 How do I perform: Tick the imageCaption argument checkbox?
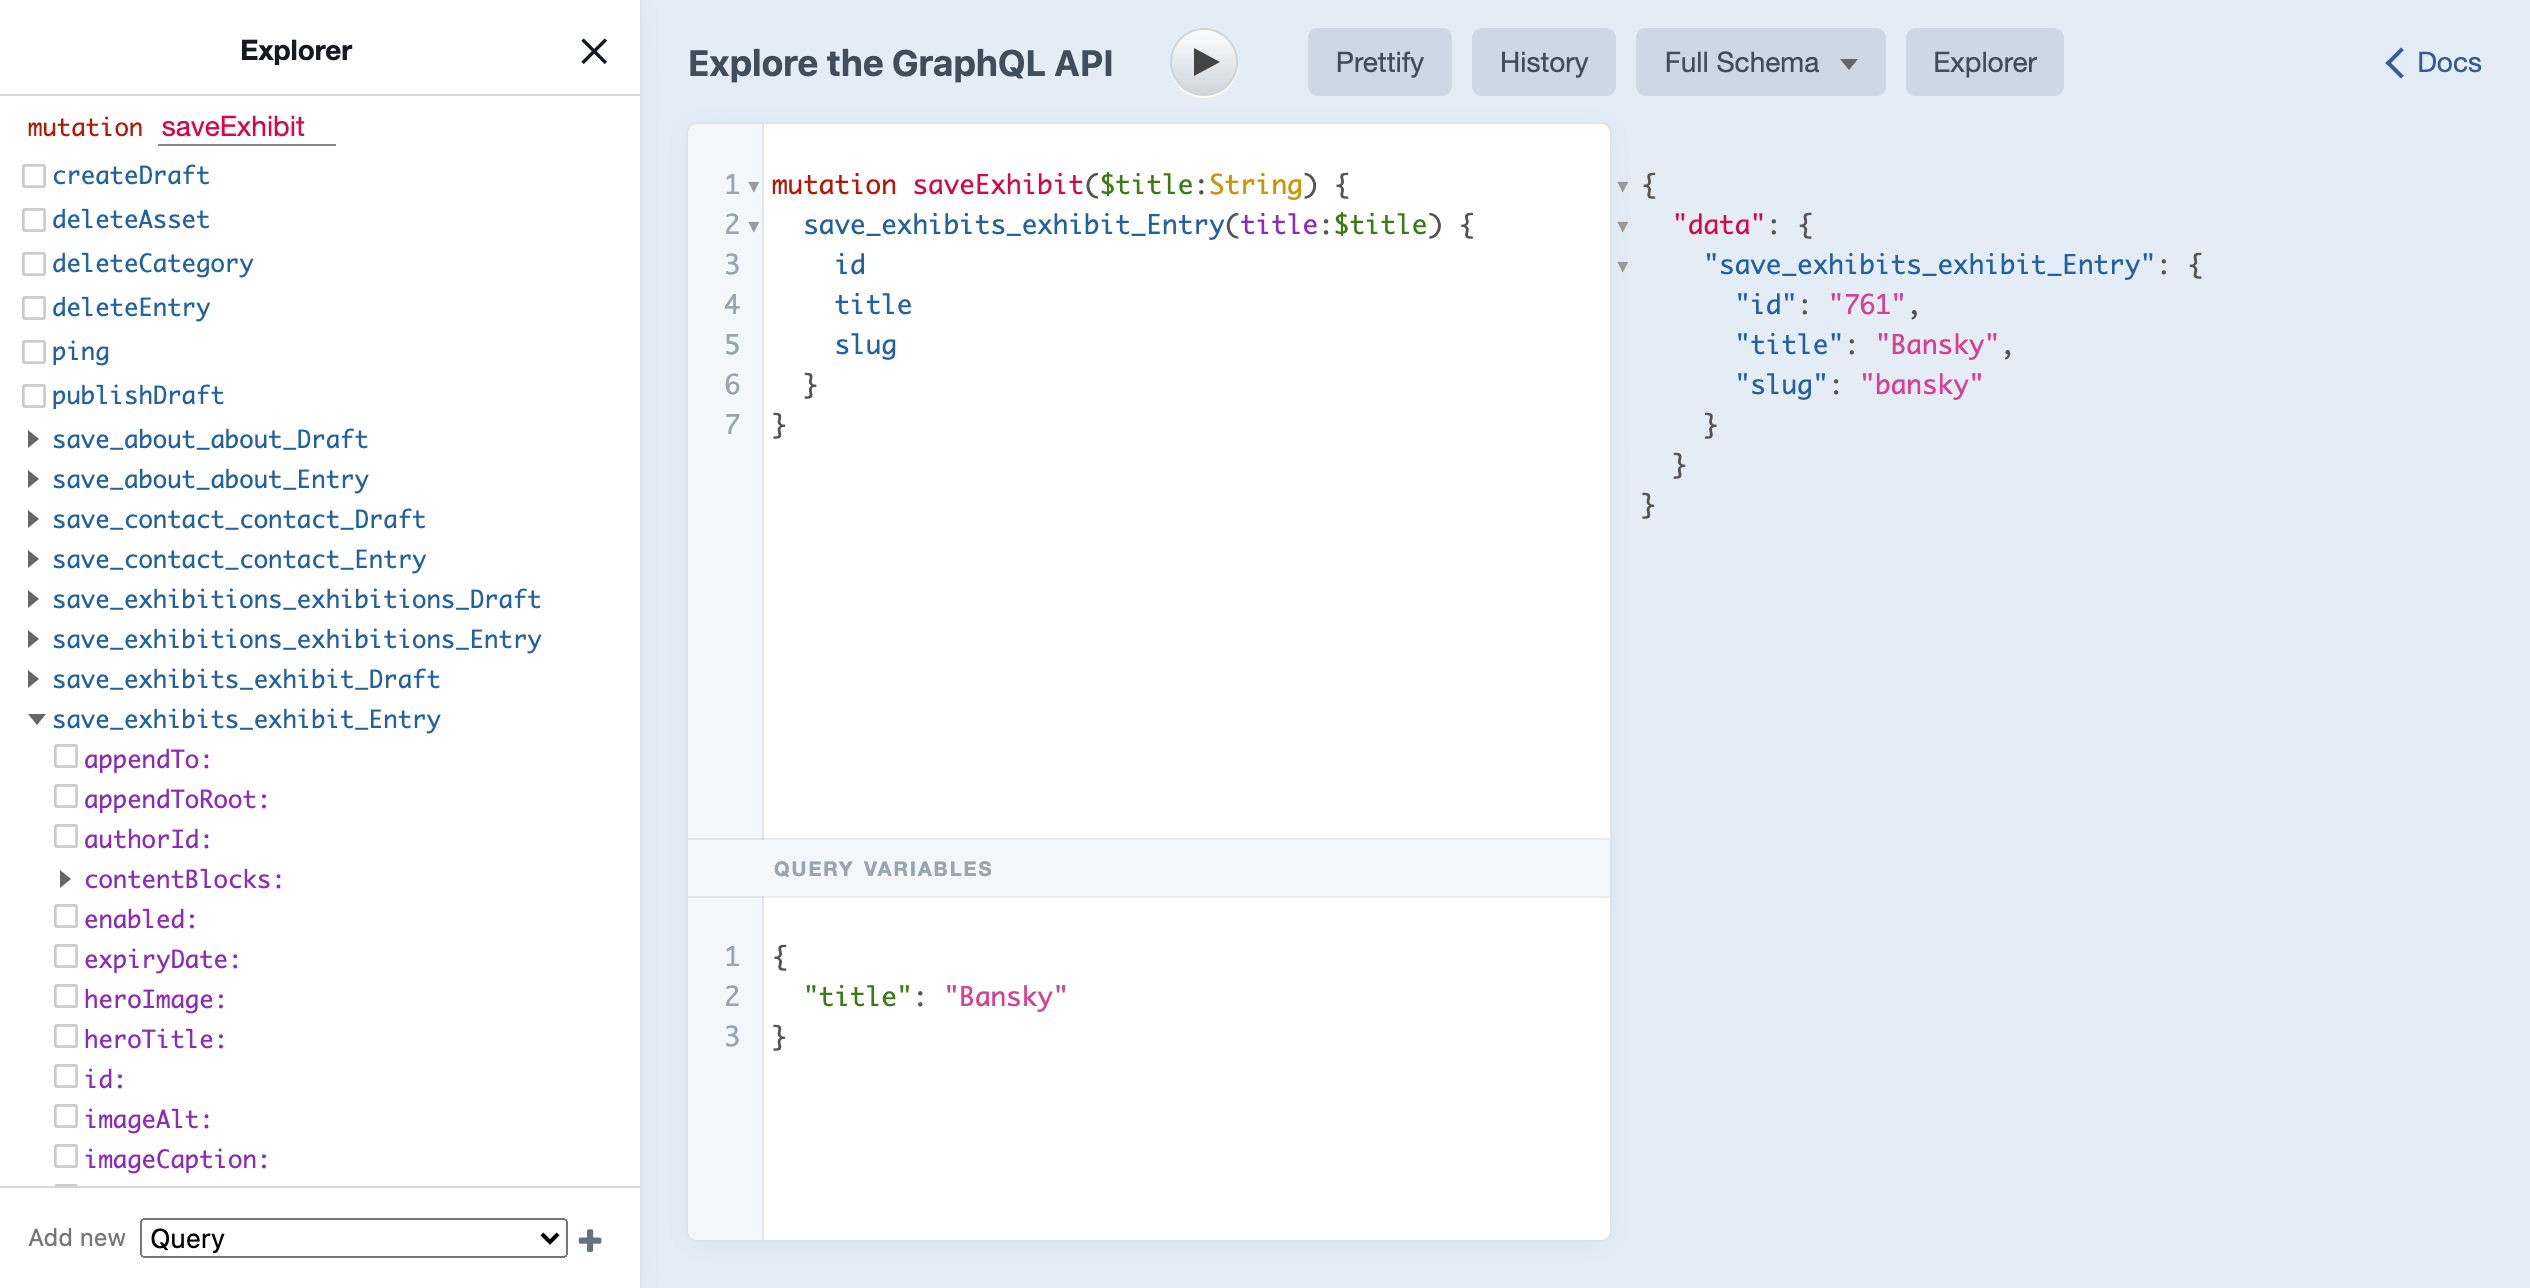[66, 1157]
